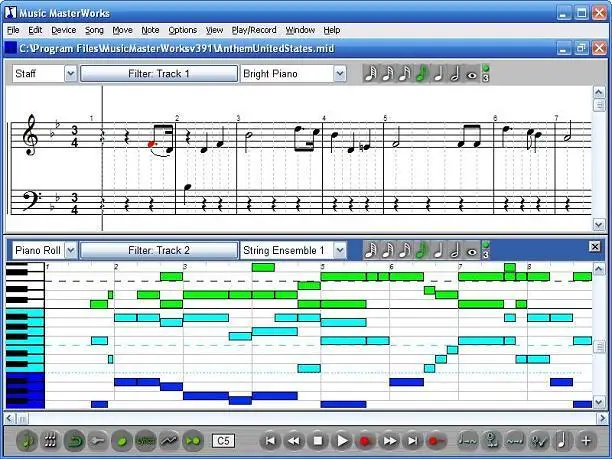Open the Song menu
612x459 pixels.
pyautogui.click(x=94, y=30)
